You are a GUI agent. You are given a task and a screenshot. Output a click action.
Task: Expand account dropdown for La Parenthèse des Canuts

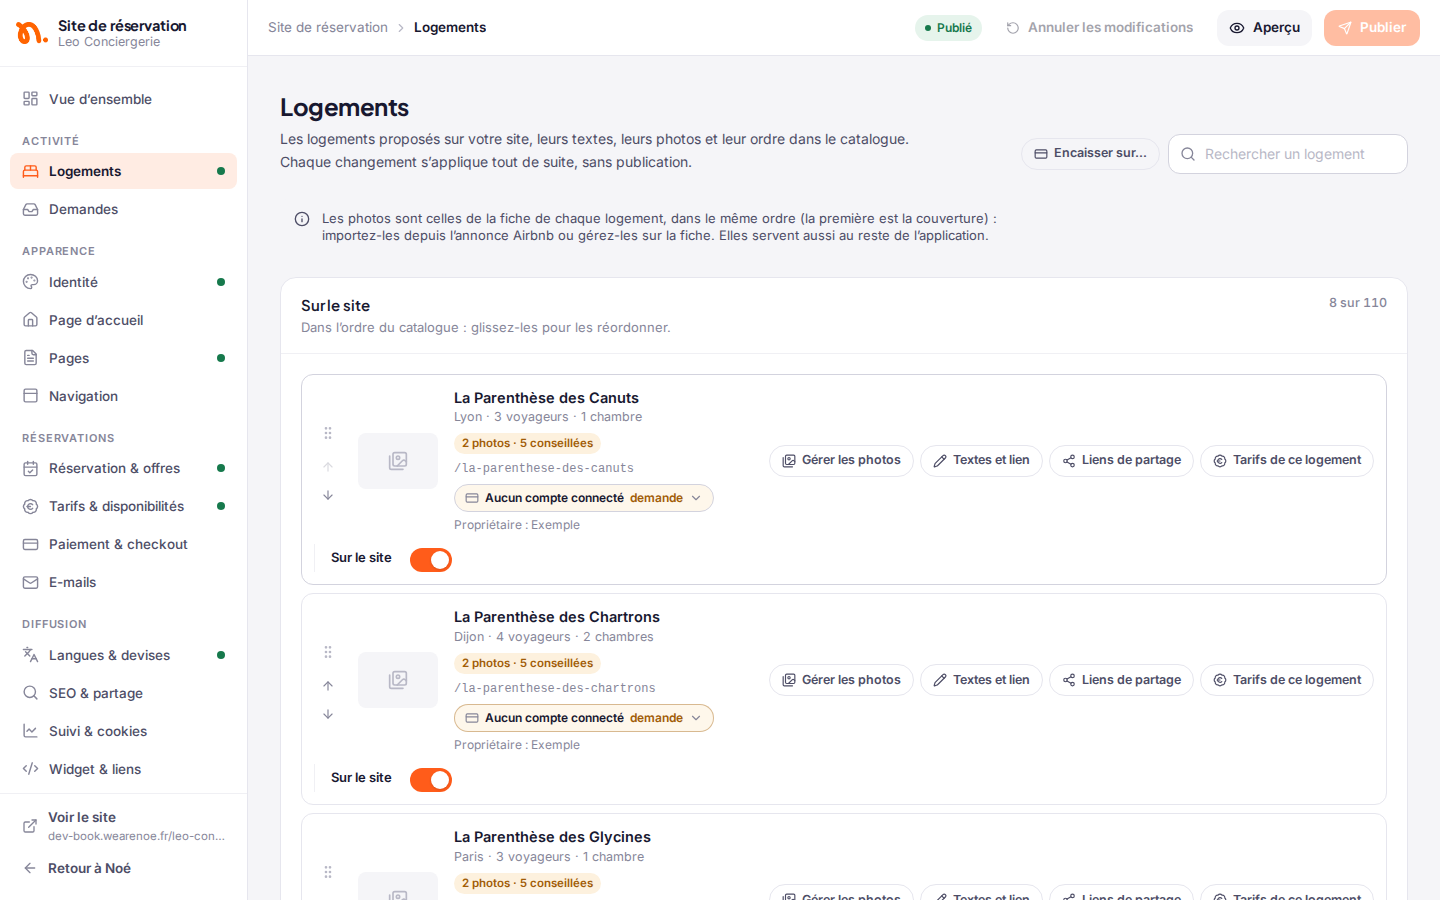(x=584, y=498)
